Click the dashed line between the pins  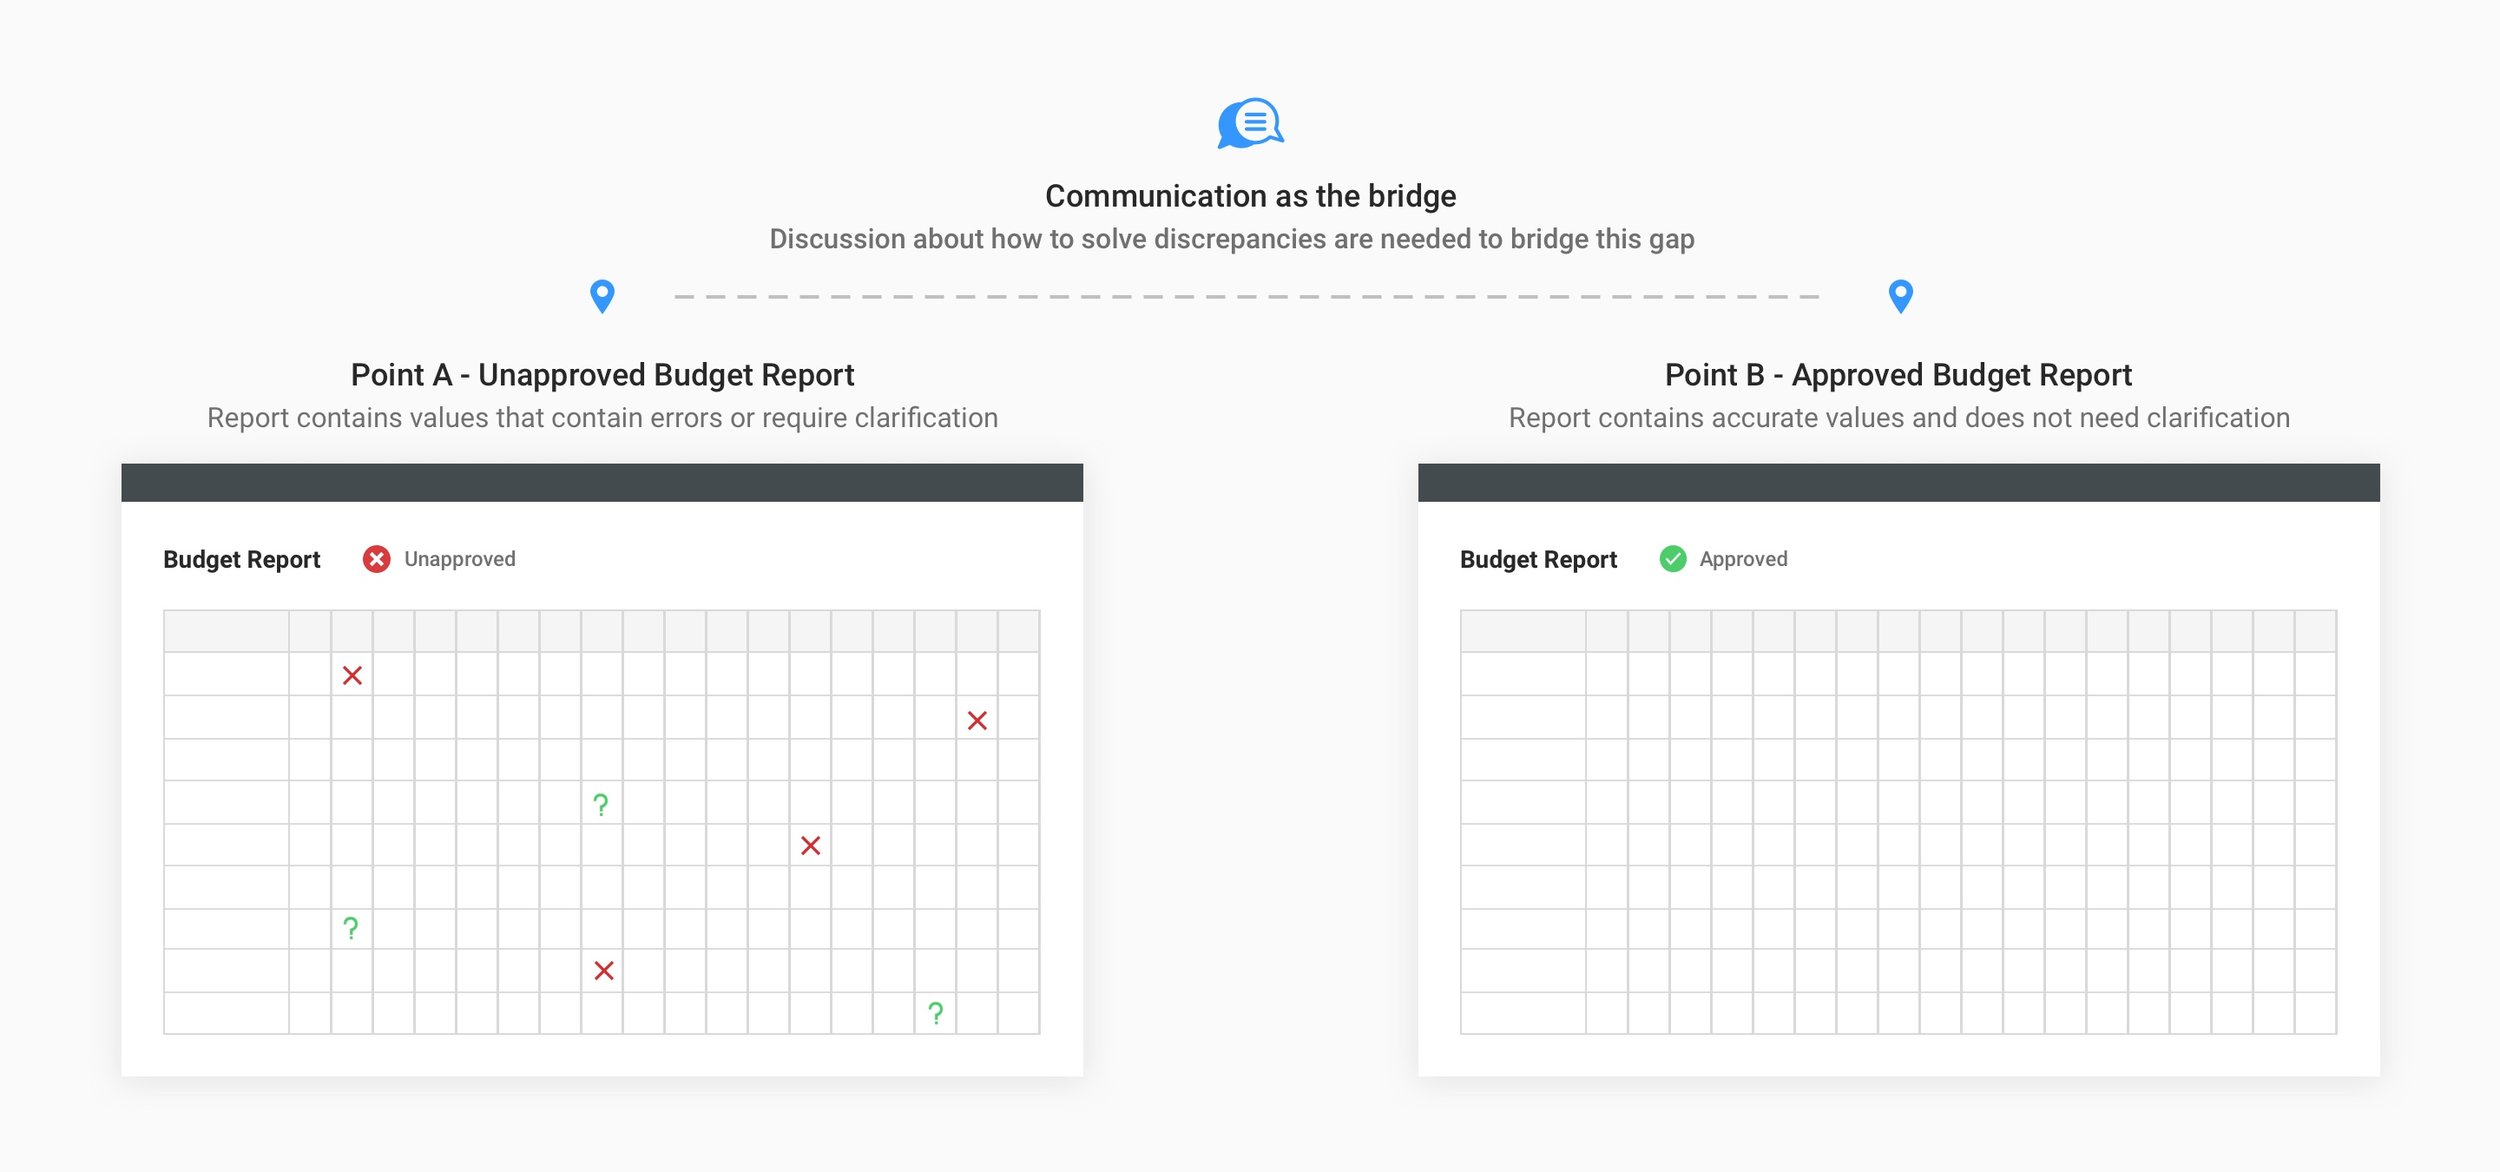coord(1246,297)
